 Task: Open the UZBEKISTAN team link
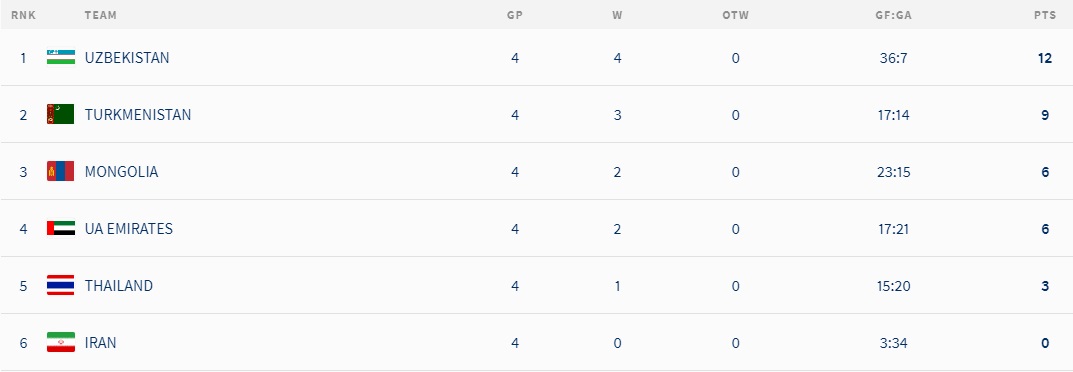click(x=127, y=58)
